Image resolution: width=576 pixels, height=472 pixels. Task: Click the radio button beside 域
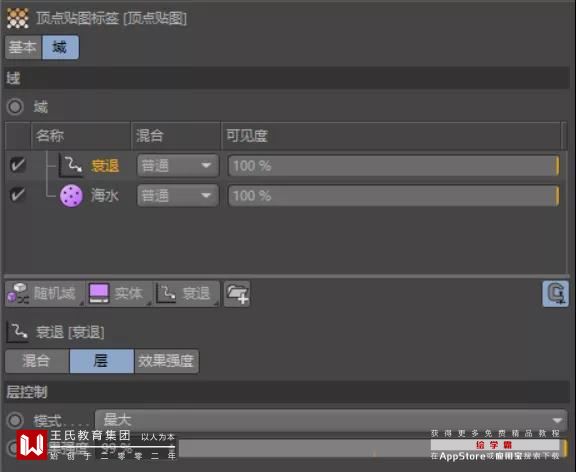(x=15, y=107)
